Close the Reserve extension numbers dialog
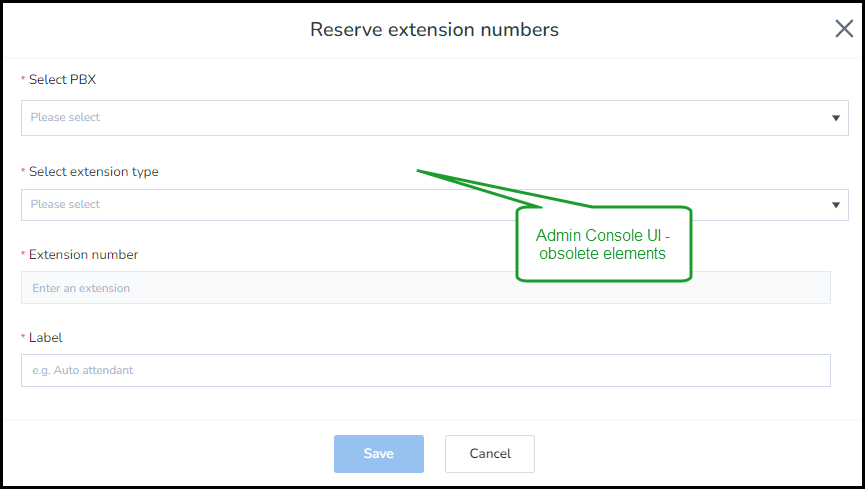The image size is (865, 489). pos(844,29)
